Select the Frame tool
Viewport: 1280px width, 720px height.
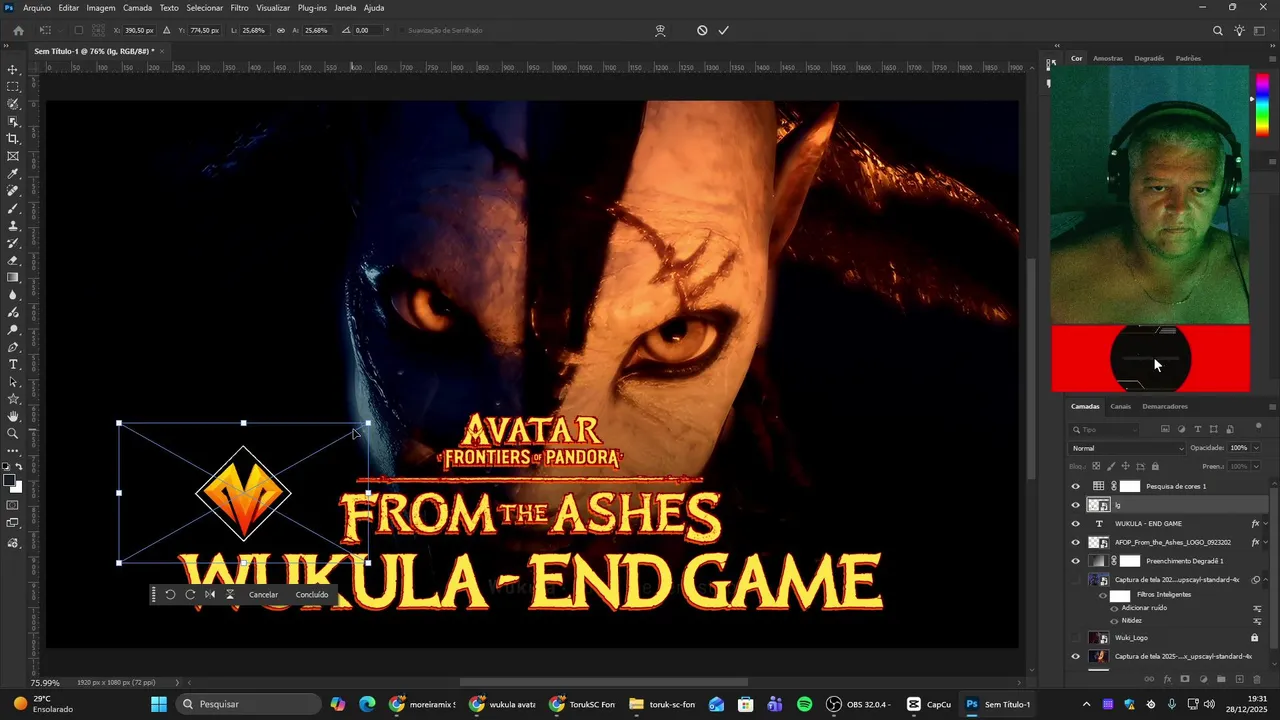tap(13, 156)
